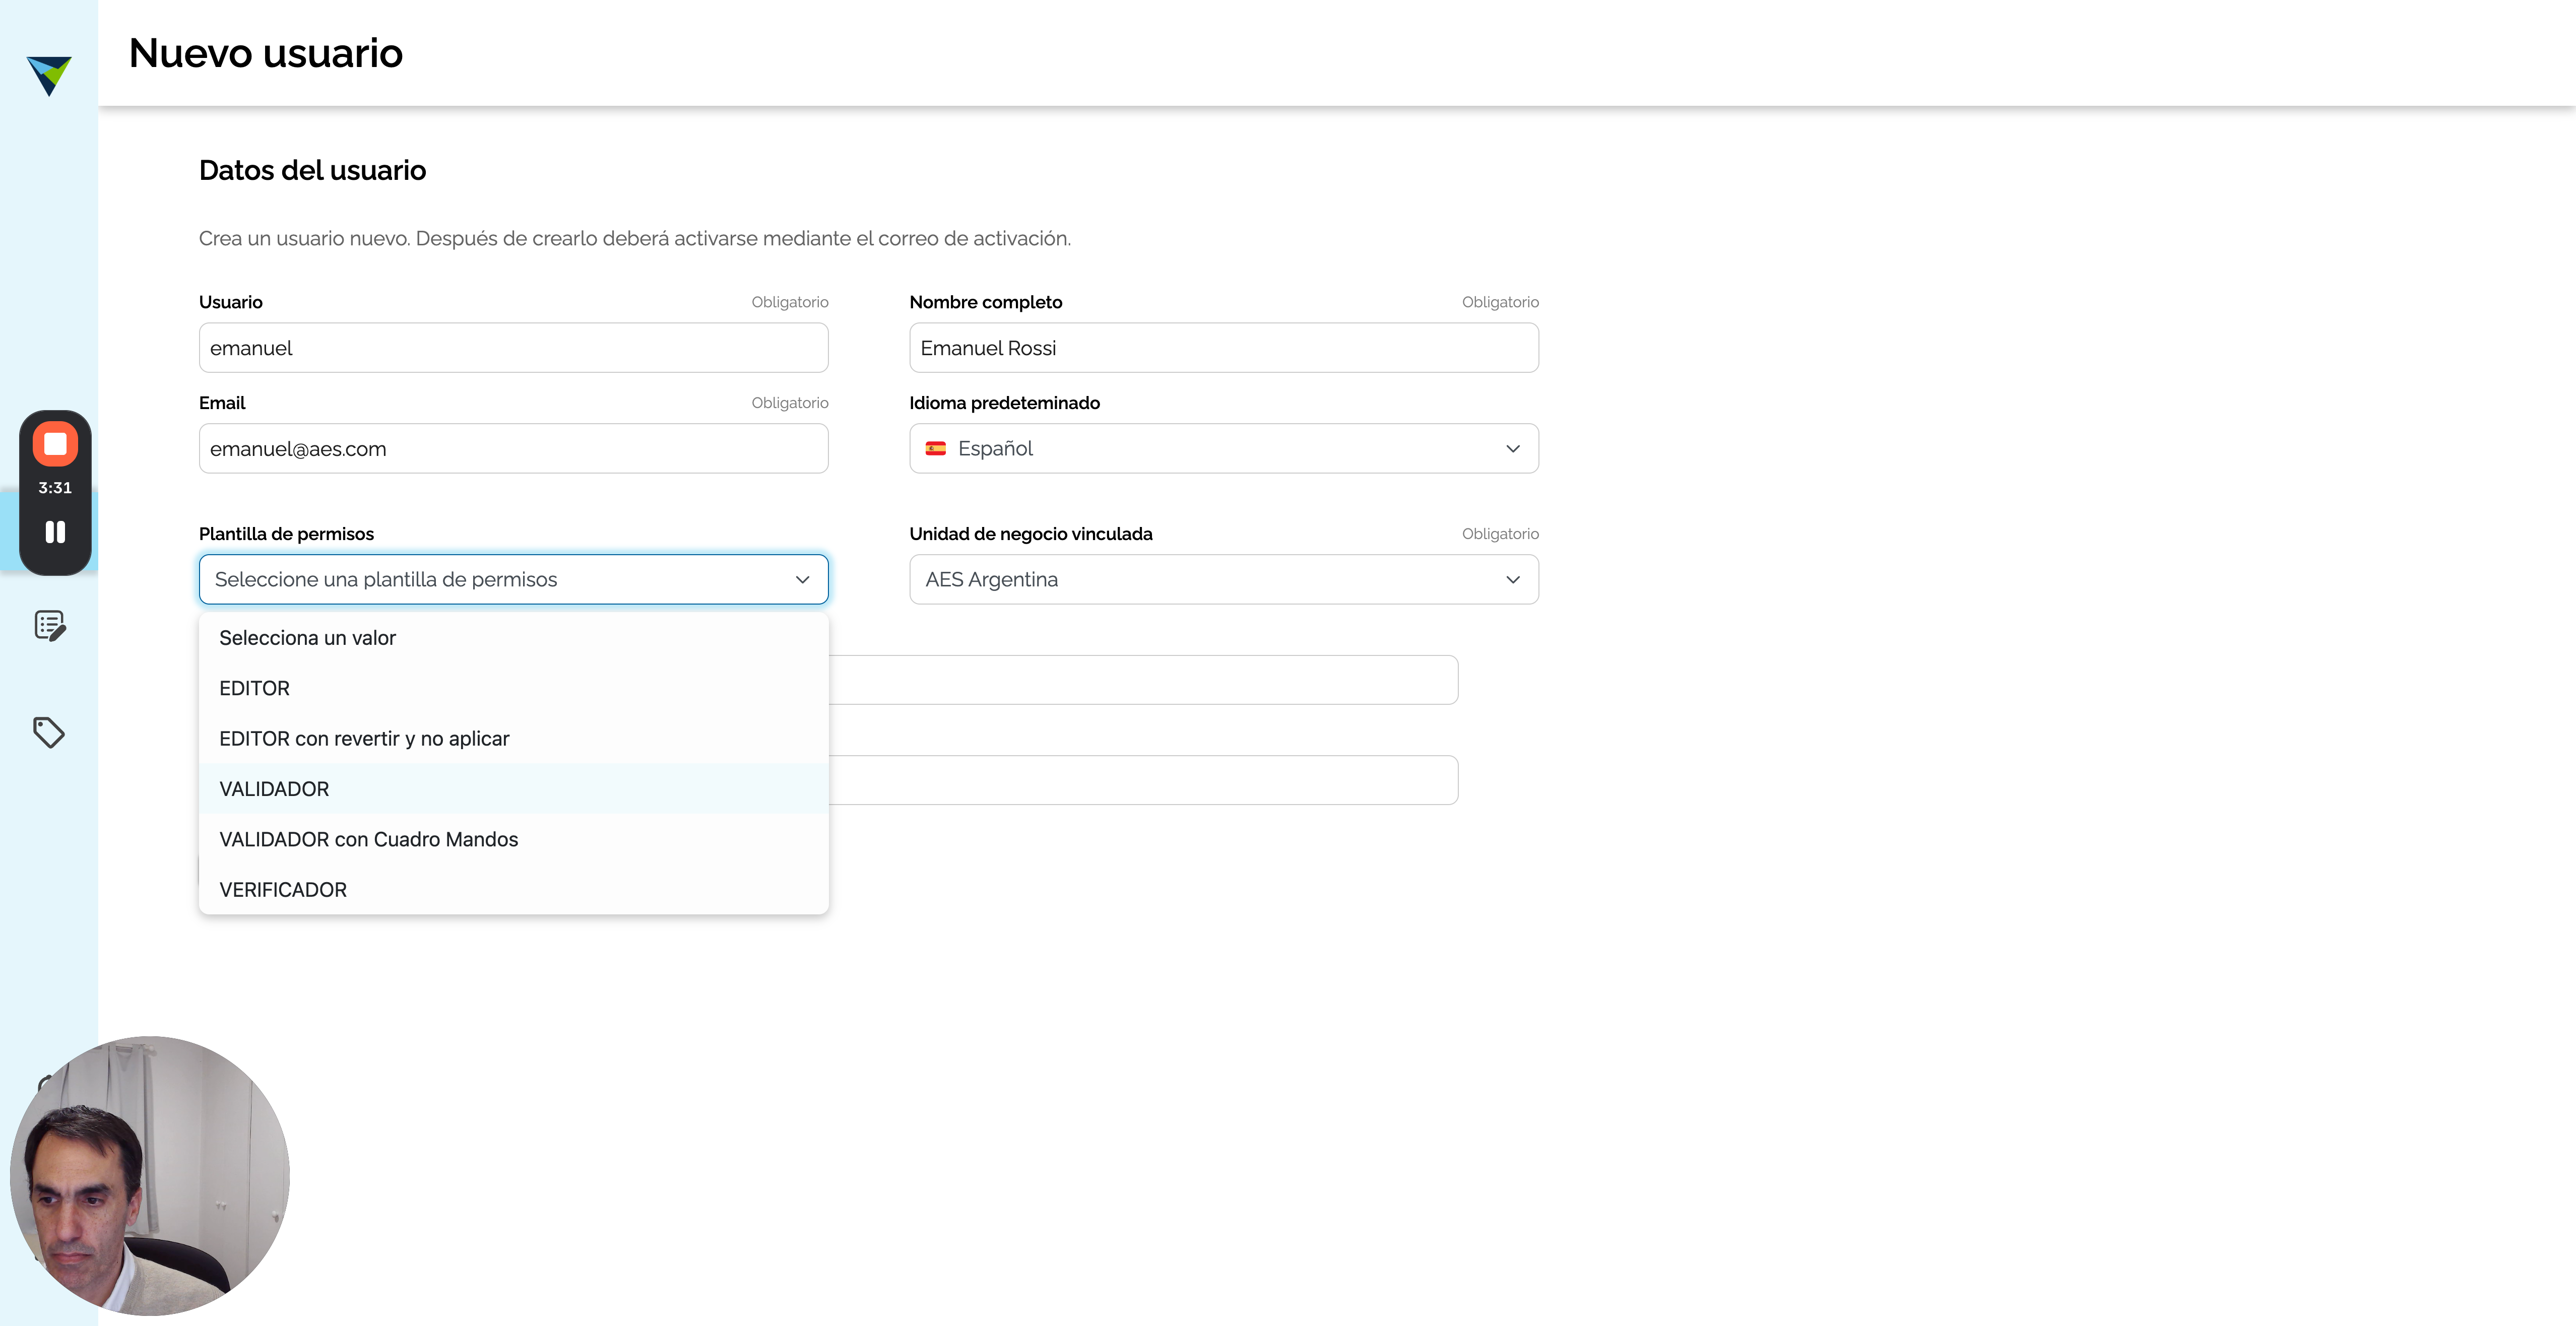Screen dimensions: 2576x1326
Task: Open the tags sidebar icon
Action: click(49, 733)
